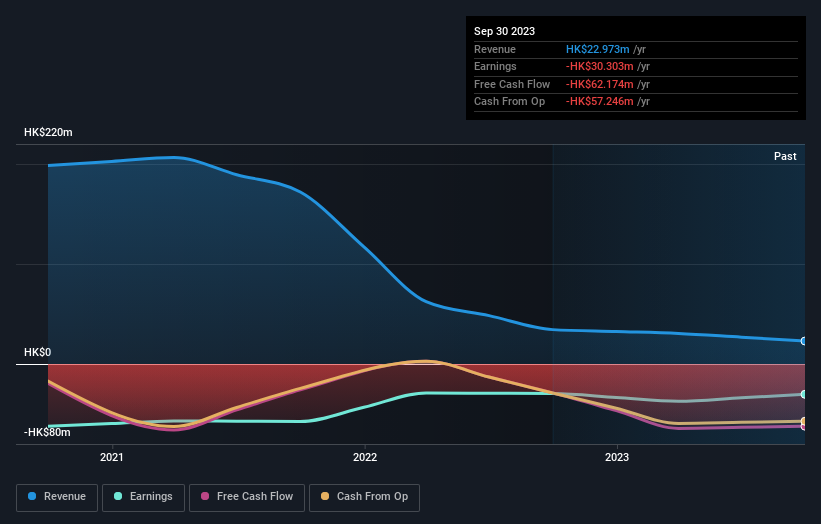Click the HK$22.973m revenue value

(597, 49)
